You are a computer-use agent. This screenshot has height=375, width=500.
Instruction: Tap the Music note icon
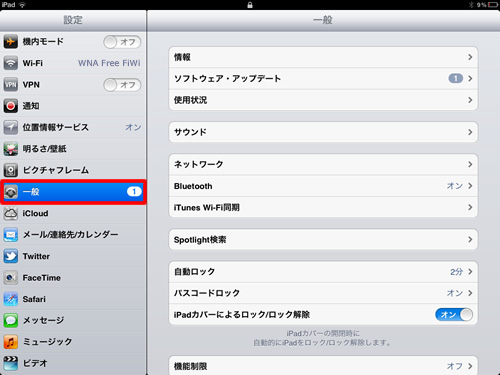pyautogui.click(x=11, y=342)
